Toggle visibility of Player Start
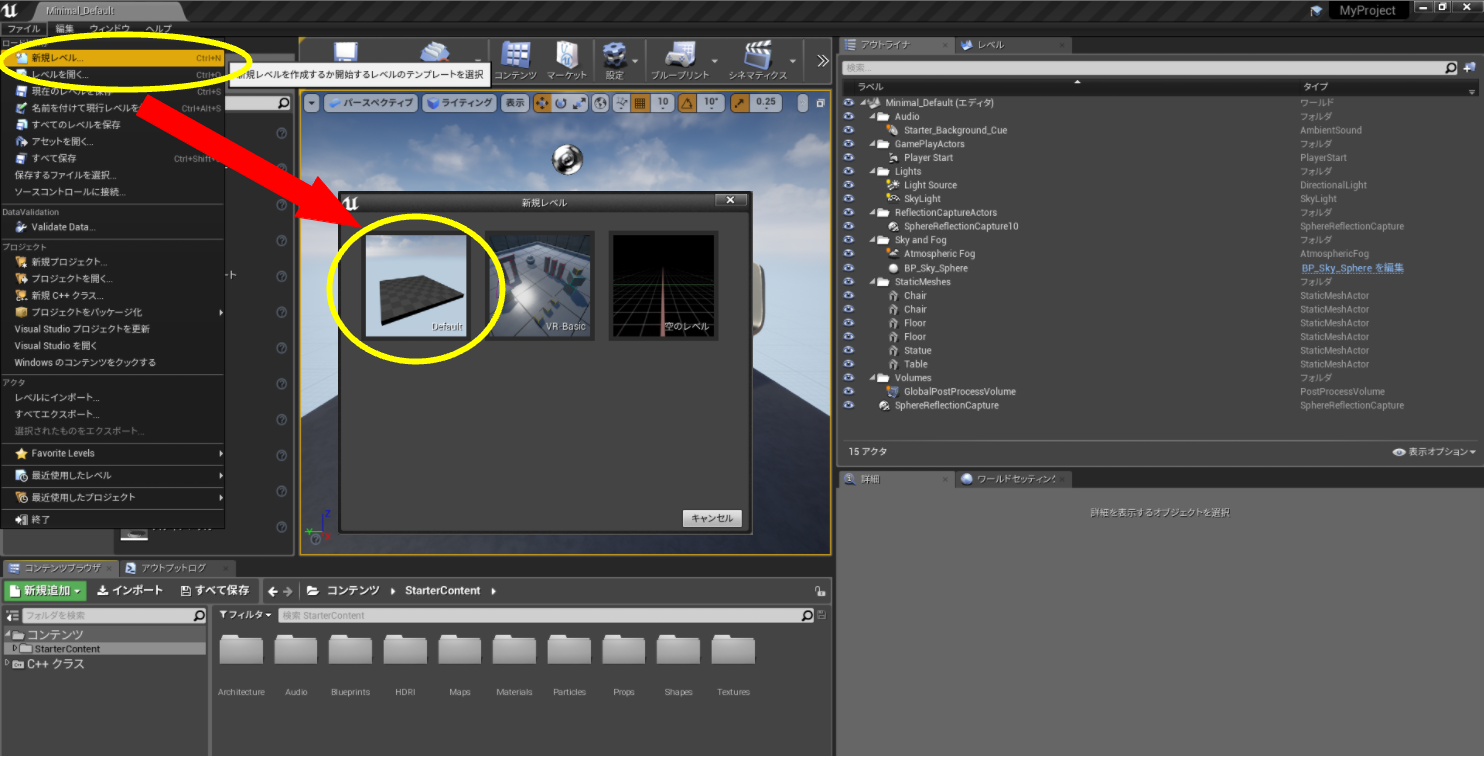Image resolution: width=1484 pixels, height=757 pixels. [849, 158]
